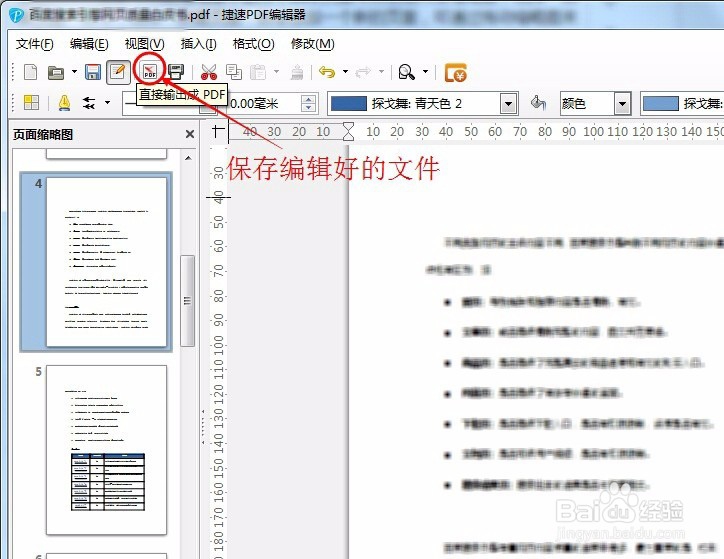Click the hourglass indent marker on ruler
The width and height of the screenshot is (724, 559).
click(x=349, y=131)
